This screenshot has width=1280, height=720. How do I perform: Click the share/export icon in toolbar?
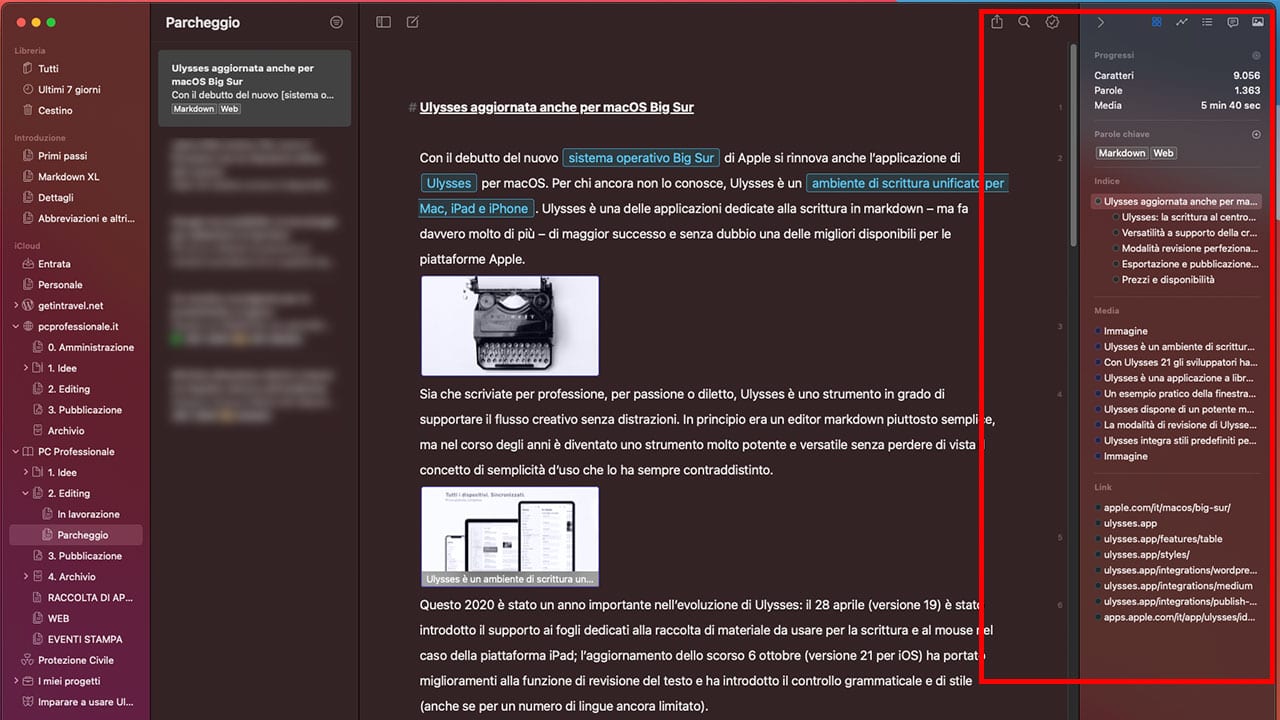(x=997, y=22)
